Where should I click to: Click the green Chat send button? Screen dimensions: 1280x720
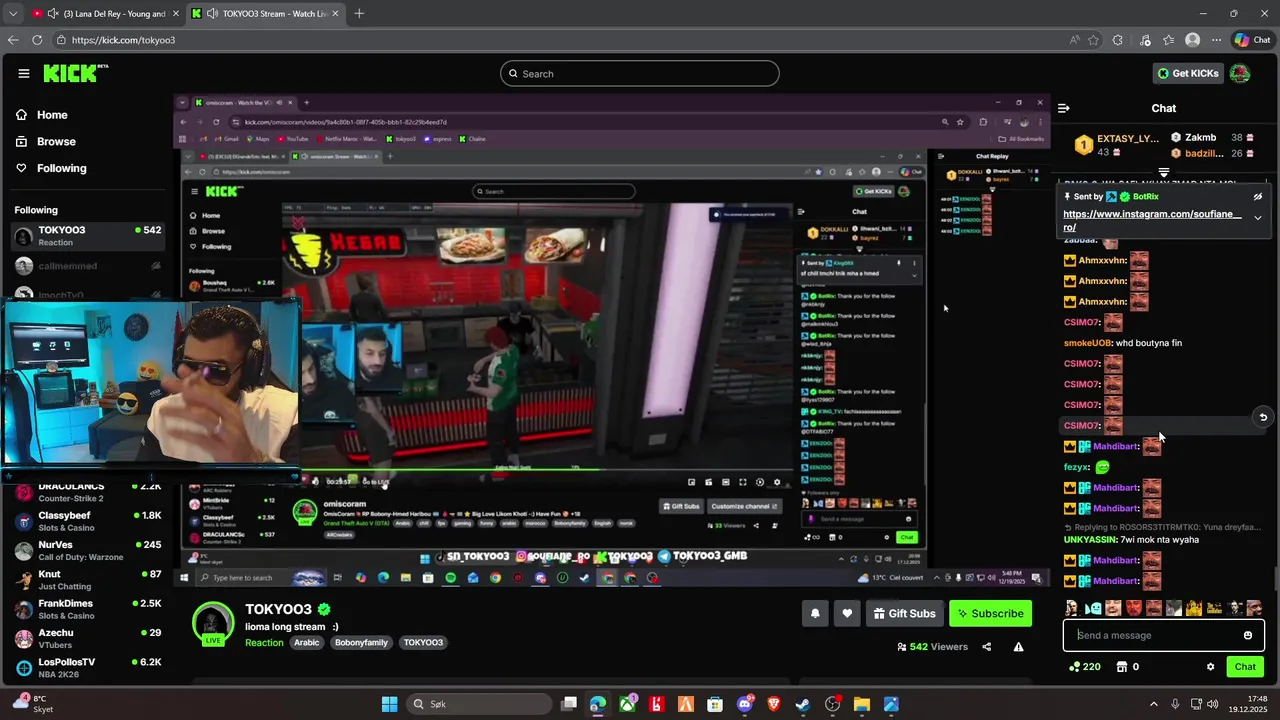coord(1245,667)
